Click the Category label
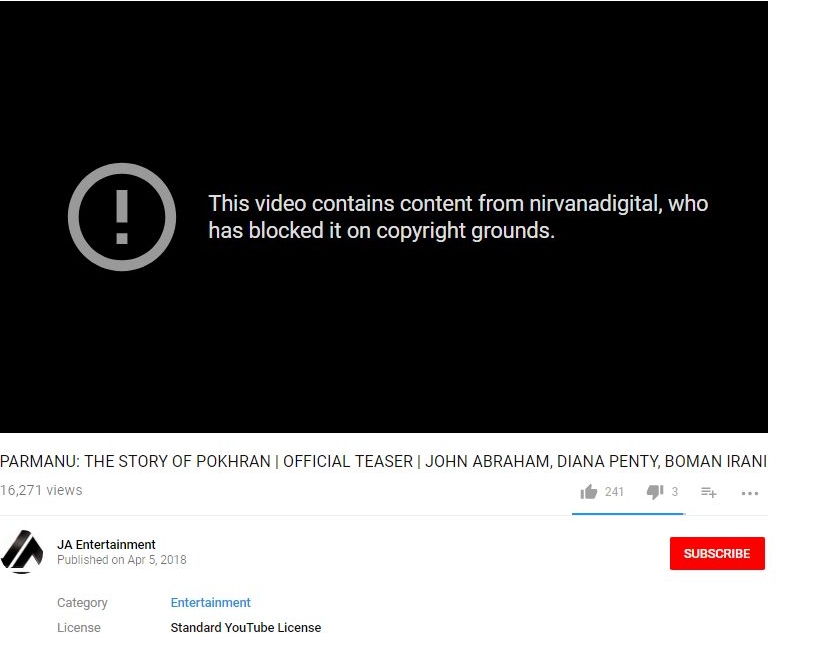835x652 pixels. 82,603
